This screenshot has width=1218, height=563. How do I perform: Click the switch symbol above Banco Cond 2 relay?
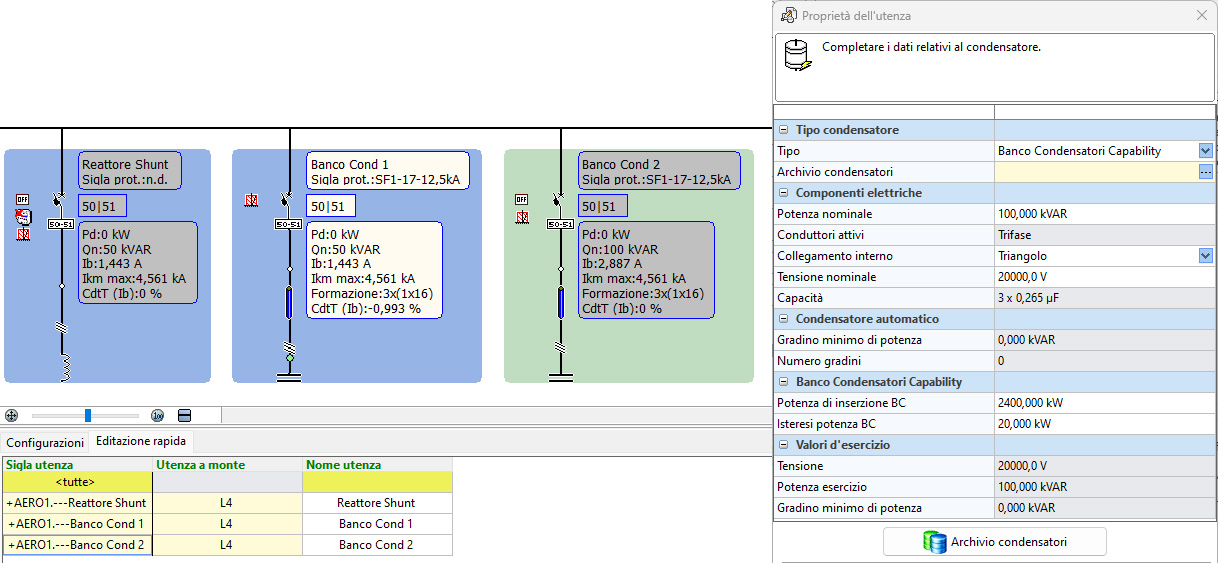[x=558, y=201]
